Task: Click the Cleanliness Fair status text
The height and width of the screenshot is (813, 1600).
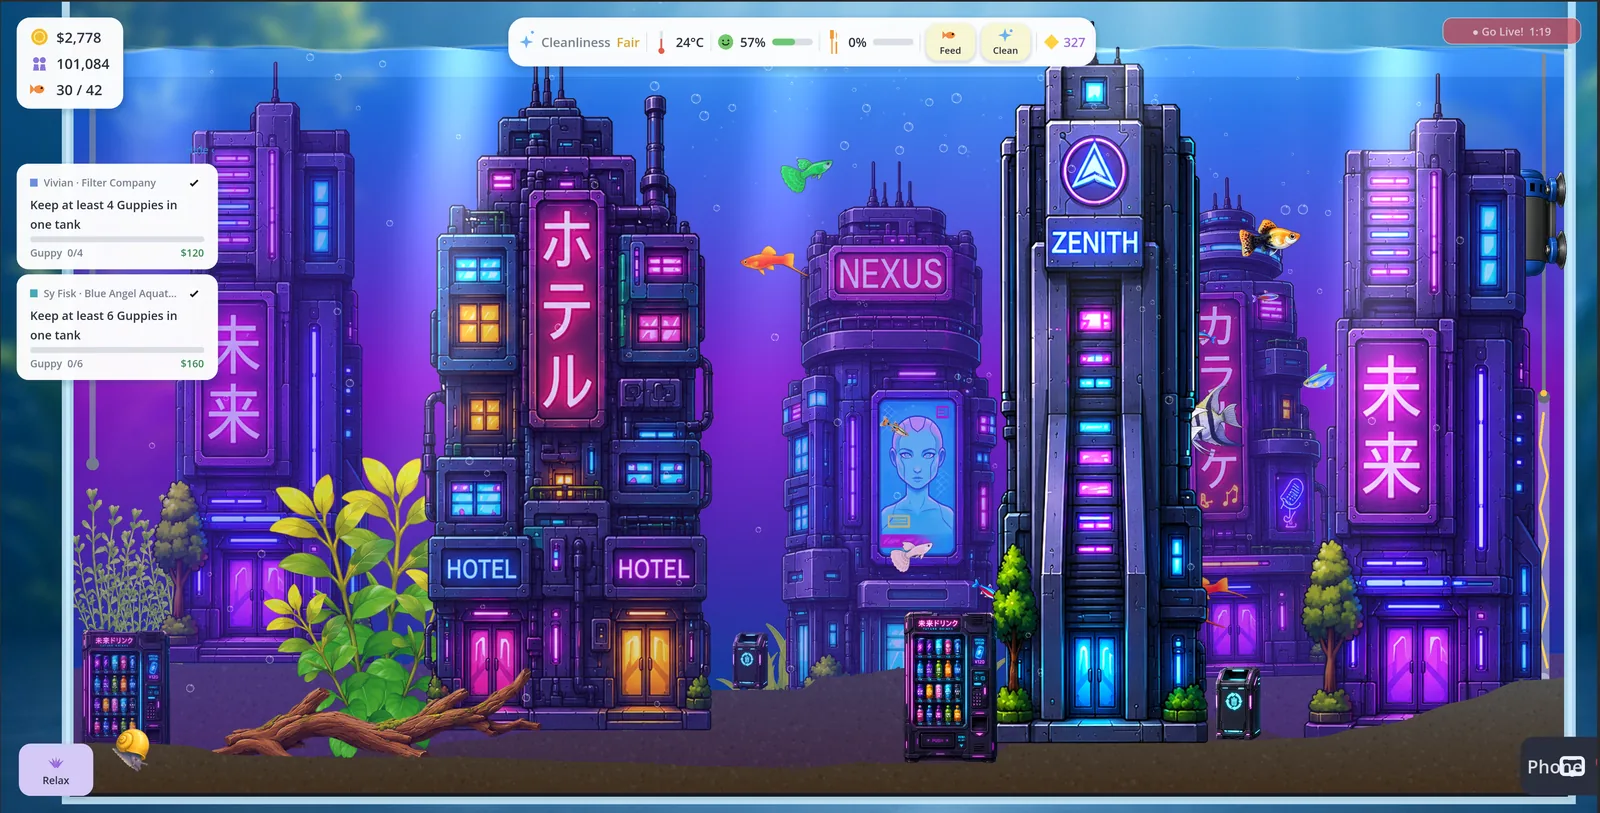Action: 590,42
